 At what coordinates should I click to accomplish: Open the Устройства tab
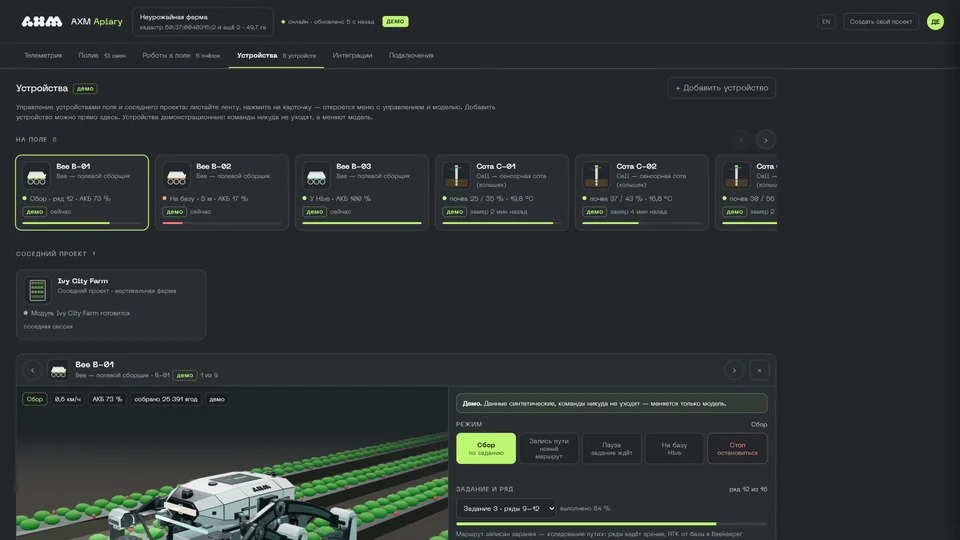(x=276, y=55)
